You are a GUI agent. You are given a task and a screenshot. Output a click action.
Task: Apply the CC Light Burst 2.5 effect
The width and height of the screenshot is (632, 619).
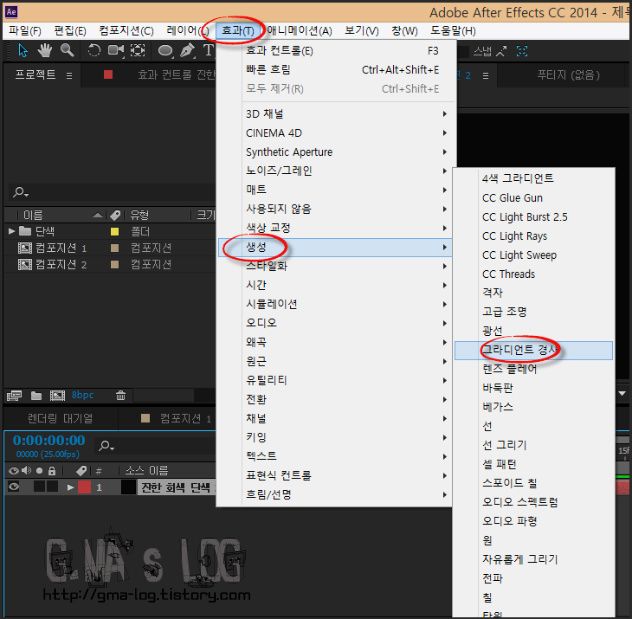pos(533,217)
